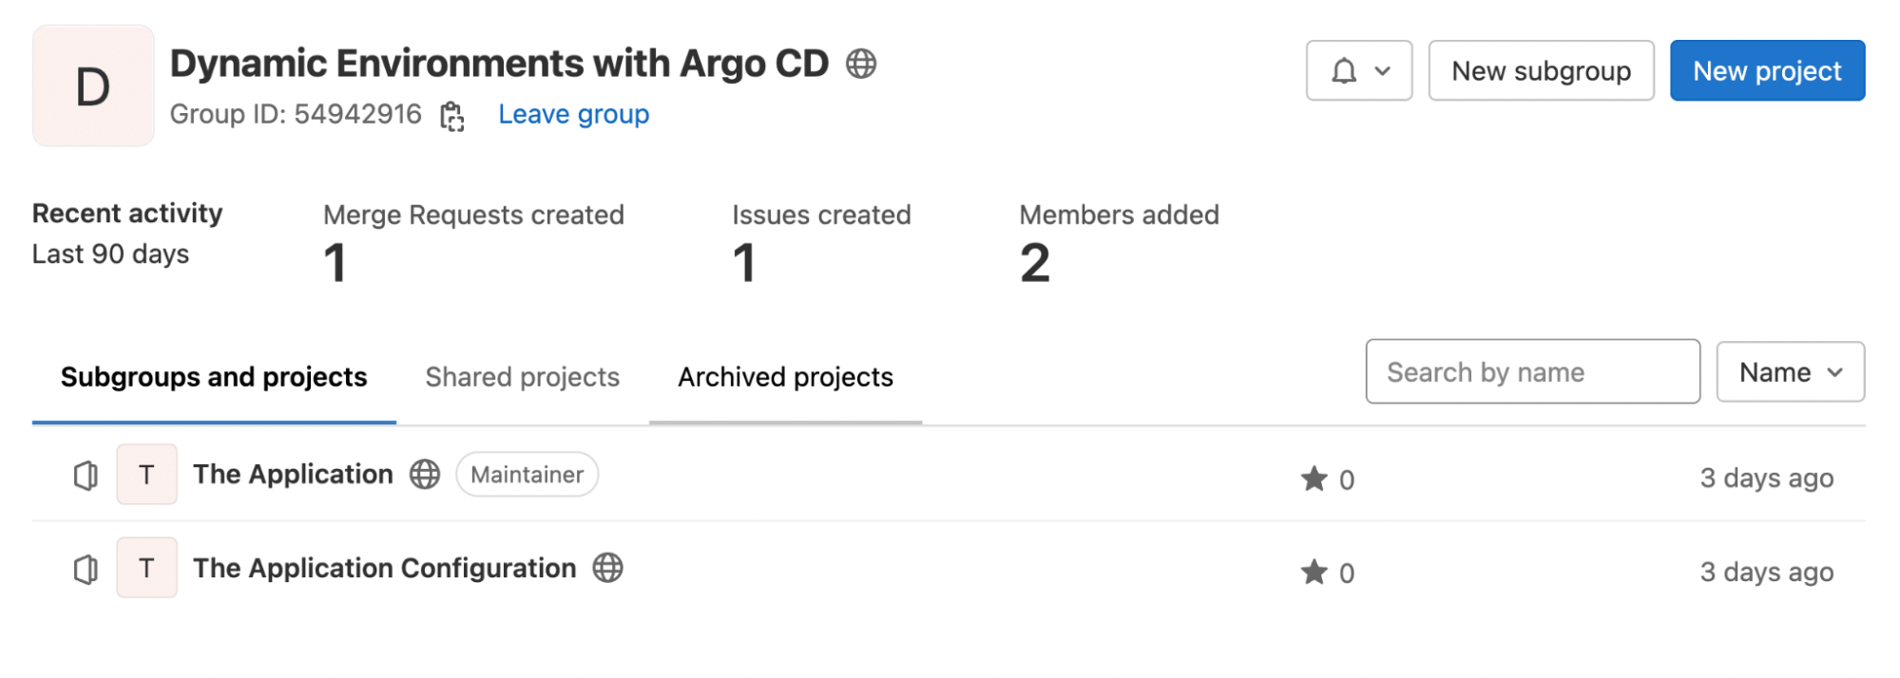Image resolution: width=1900 pixels, height=678 pixels.
Task: Click the public globe icon beside group title
Action: 861,64
